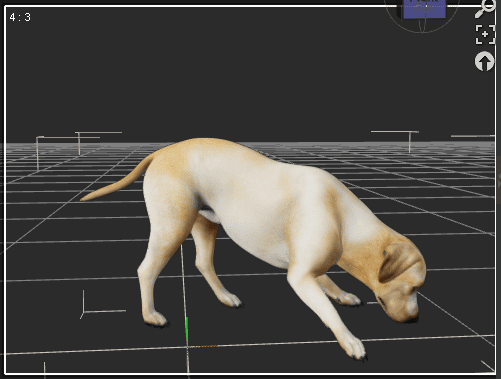Click the frame selection icon with plus
Viewport: 501px width, 379px height.
485,34
